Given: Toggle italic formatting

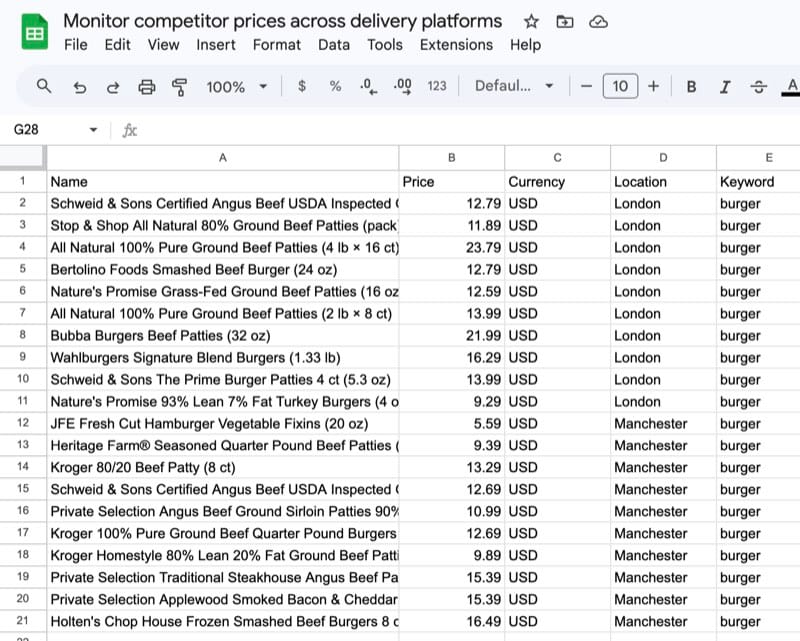Looking at the screenshot, I should pos(725,87).
